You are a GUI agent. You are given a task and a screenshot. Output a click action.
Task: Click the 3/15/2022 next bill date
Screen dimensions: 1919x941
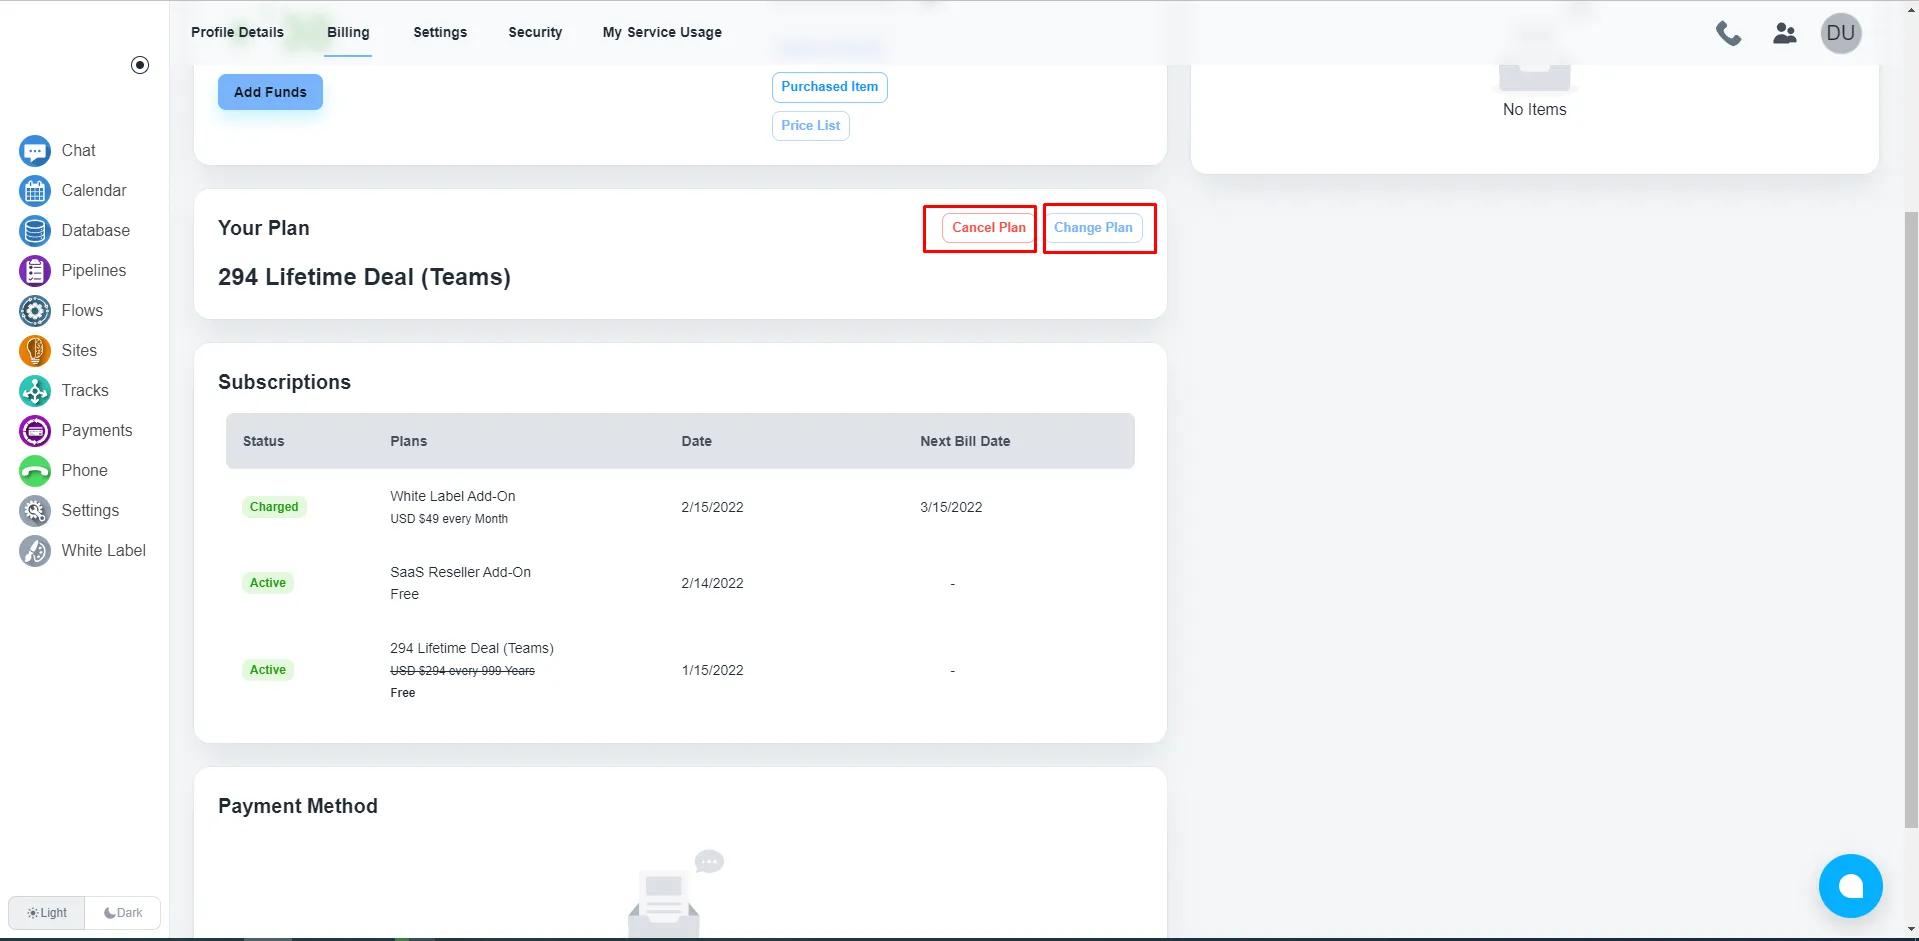(951, 507)
